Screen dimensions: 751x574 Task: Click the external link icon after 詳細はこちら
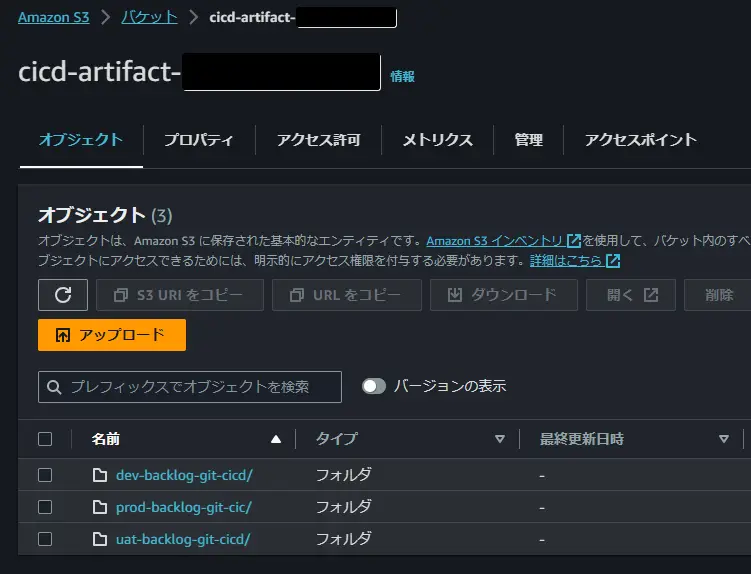(x=613, y=261)
